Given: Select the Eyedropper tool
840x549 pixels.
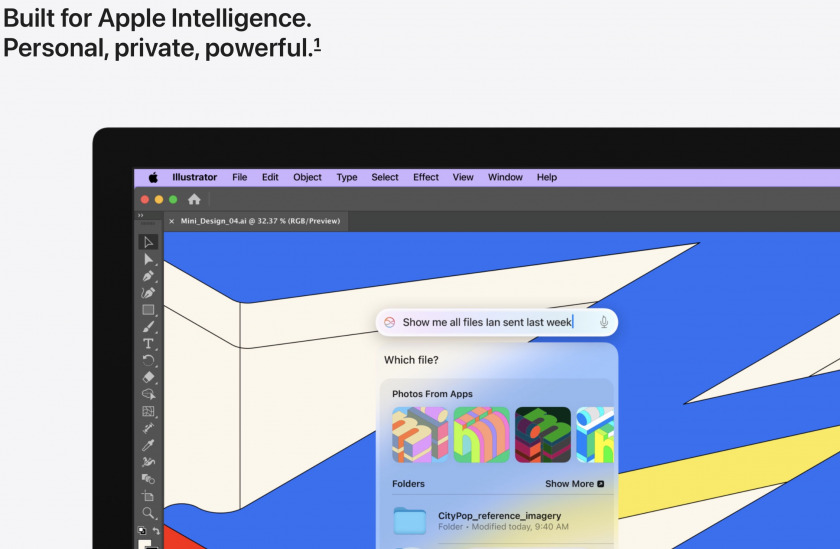Looking at the screenshot, I should [x=148, y=445].
